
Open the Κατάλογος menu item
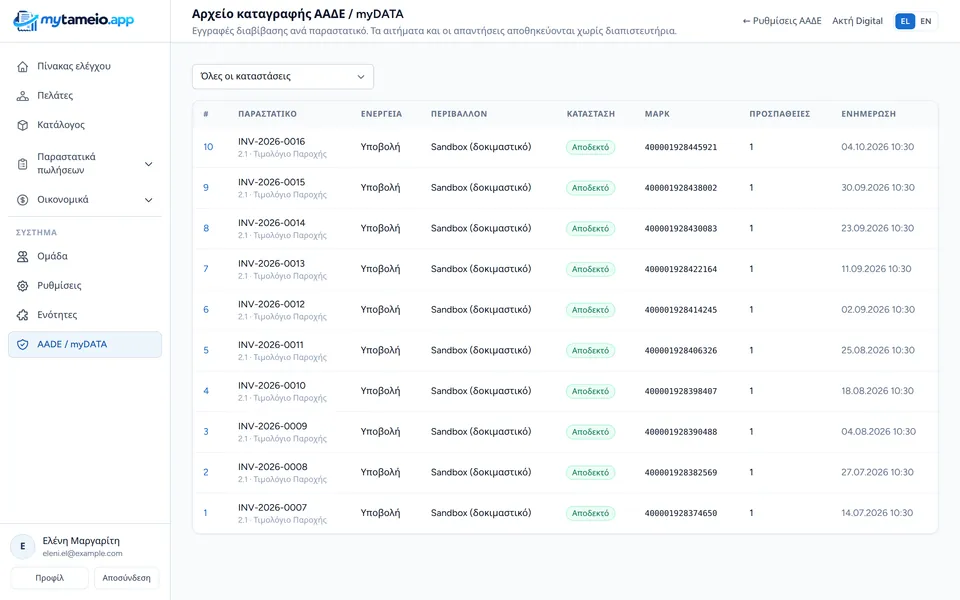point(84,125)
